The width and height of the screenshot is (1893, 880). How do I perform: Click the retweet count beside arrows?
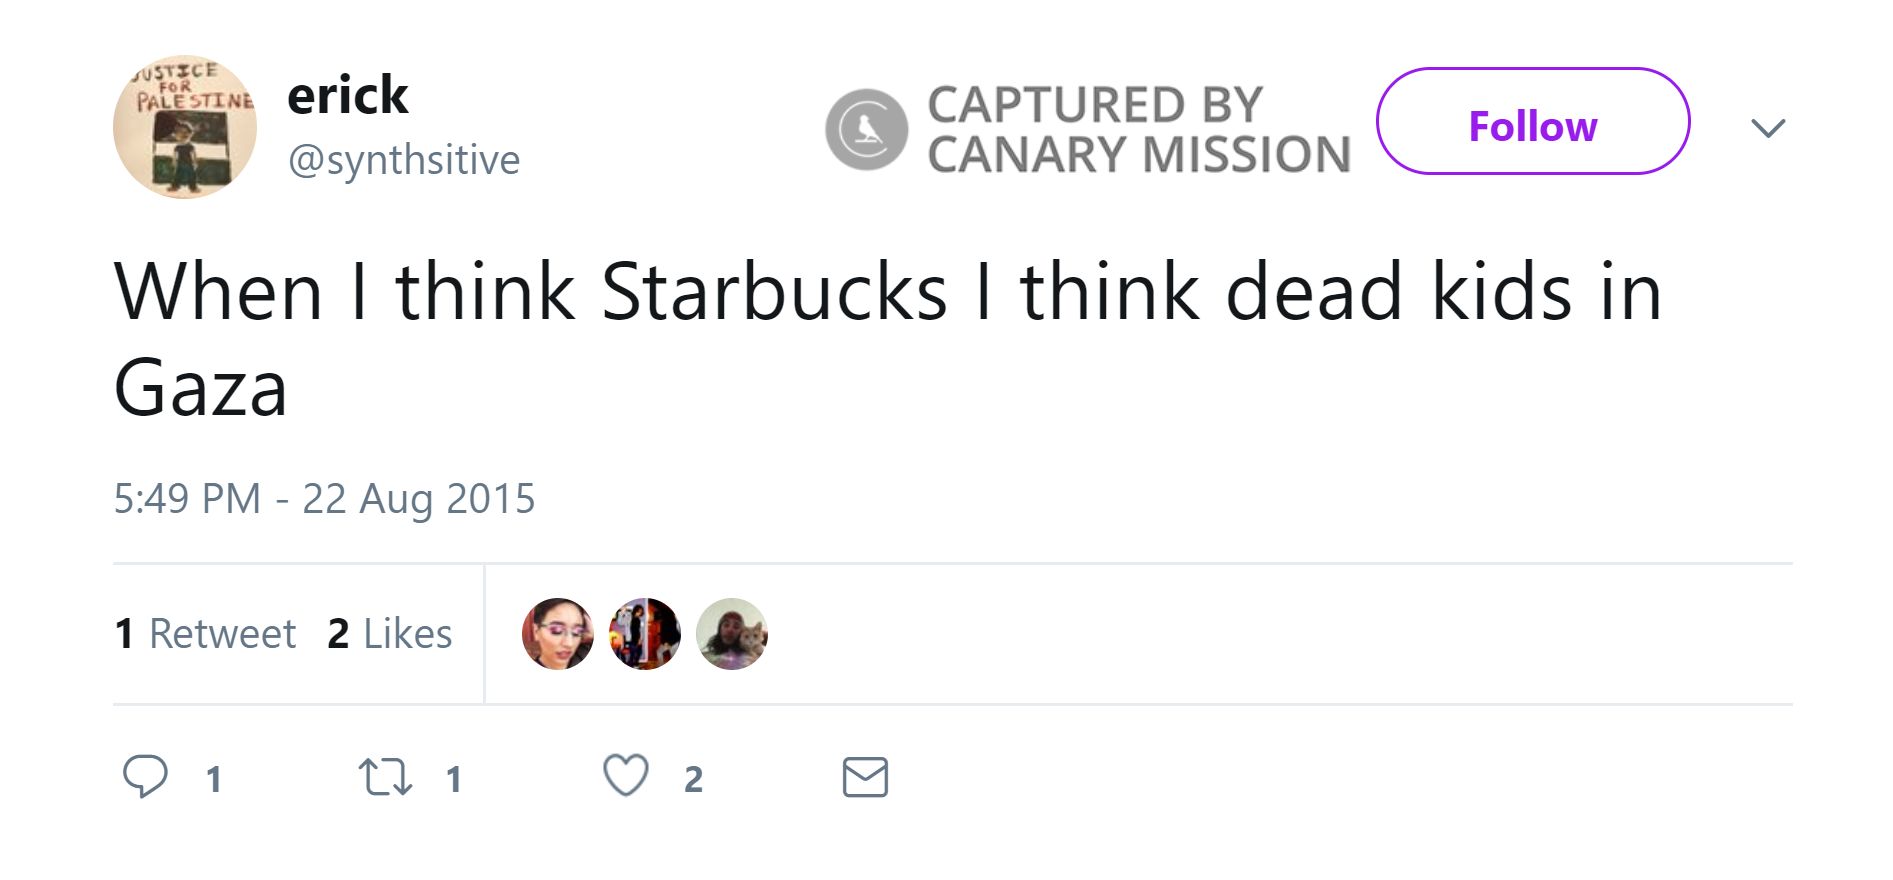[x=454, y=779]
